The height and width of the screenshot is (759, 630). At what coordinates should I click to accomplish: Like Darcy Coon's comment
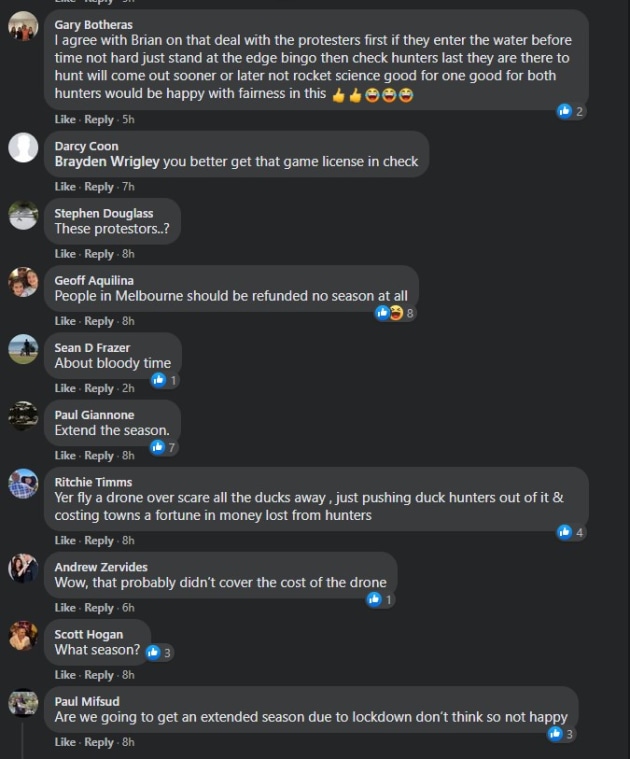tap(65, 187)
